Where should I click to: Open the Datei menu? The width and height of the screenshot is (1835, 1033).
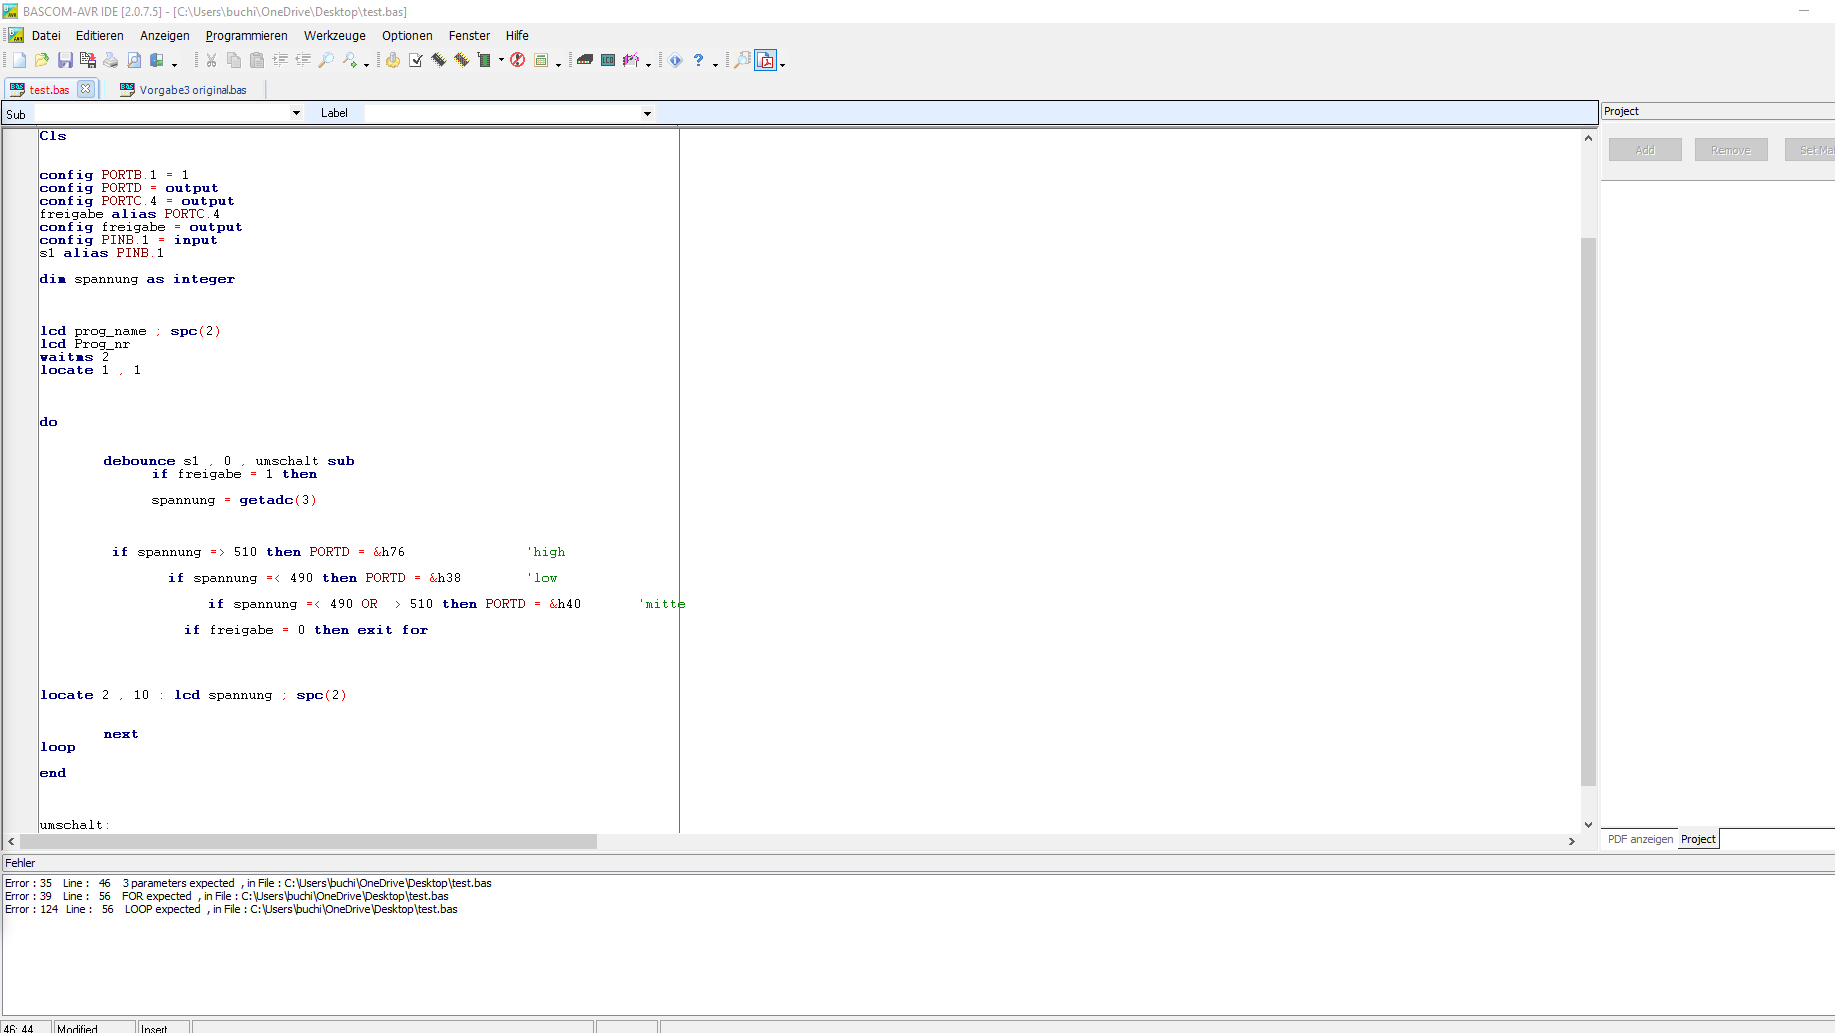[x=46, y=35]
